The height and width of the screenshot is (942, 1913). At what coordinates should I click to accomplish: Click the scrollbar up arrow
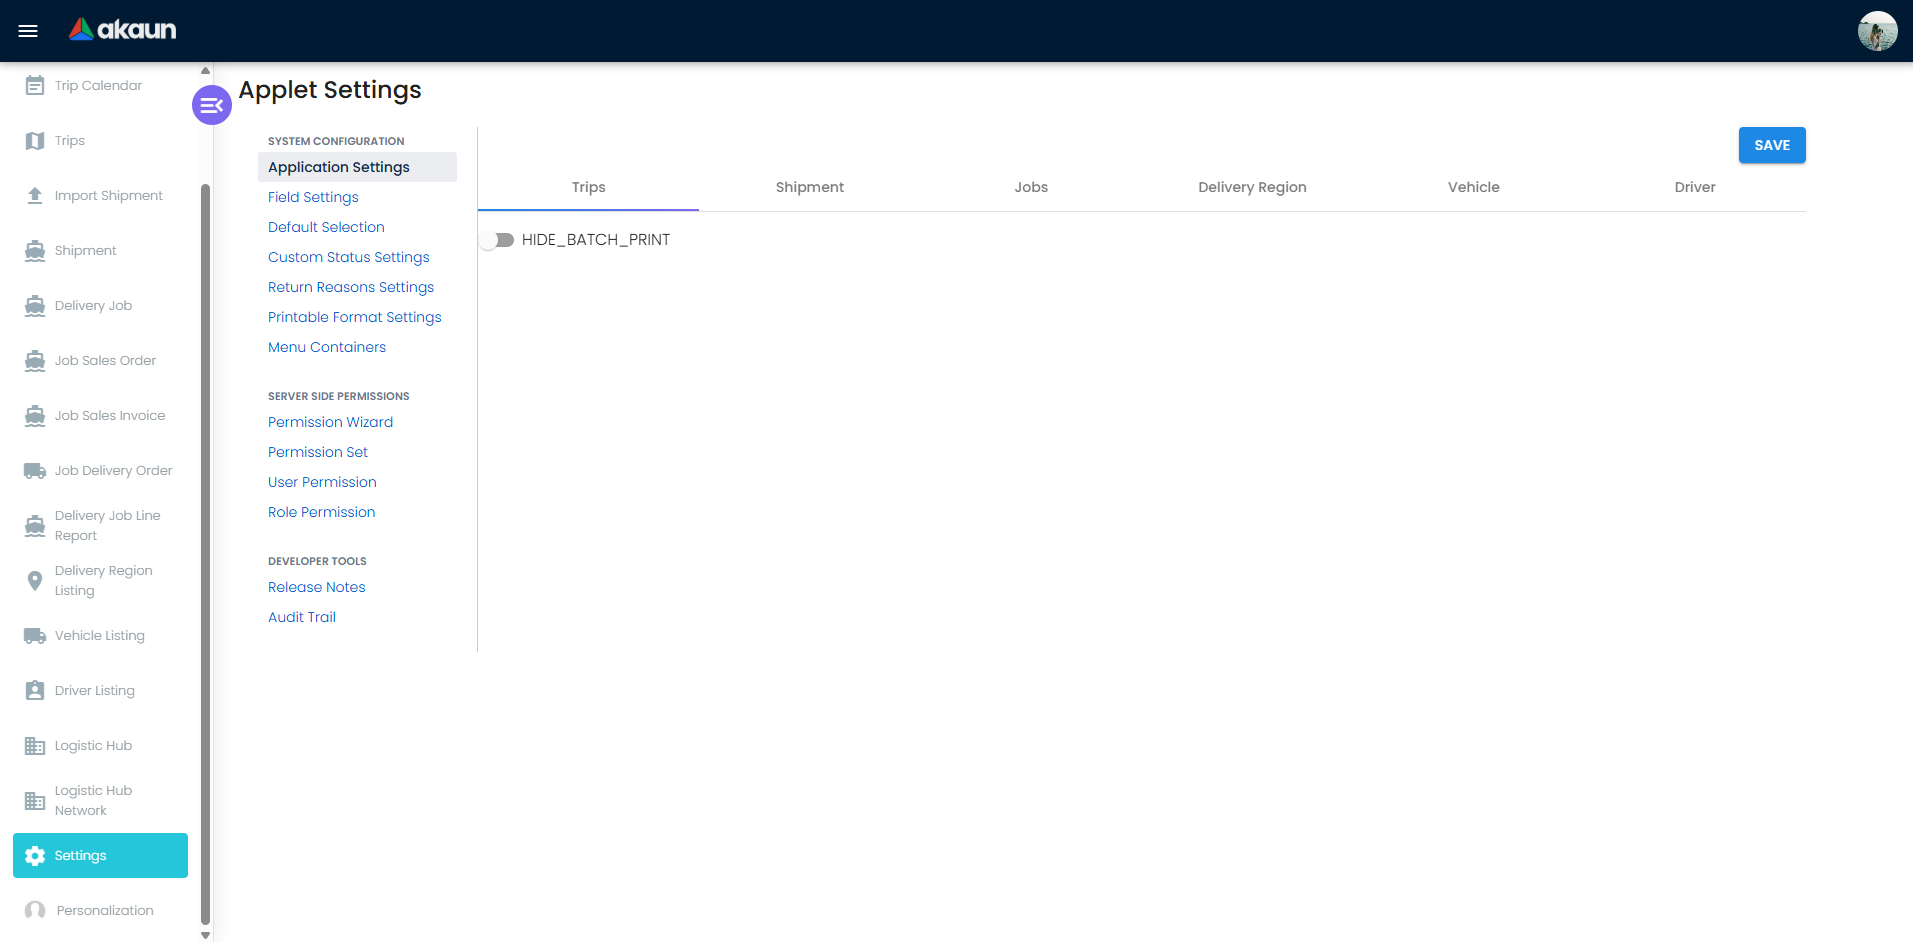tap(205, 69)
